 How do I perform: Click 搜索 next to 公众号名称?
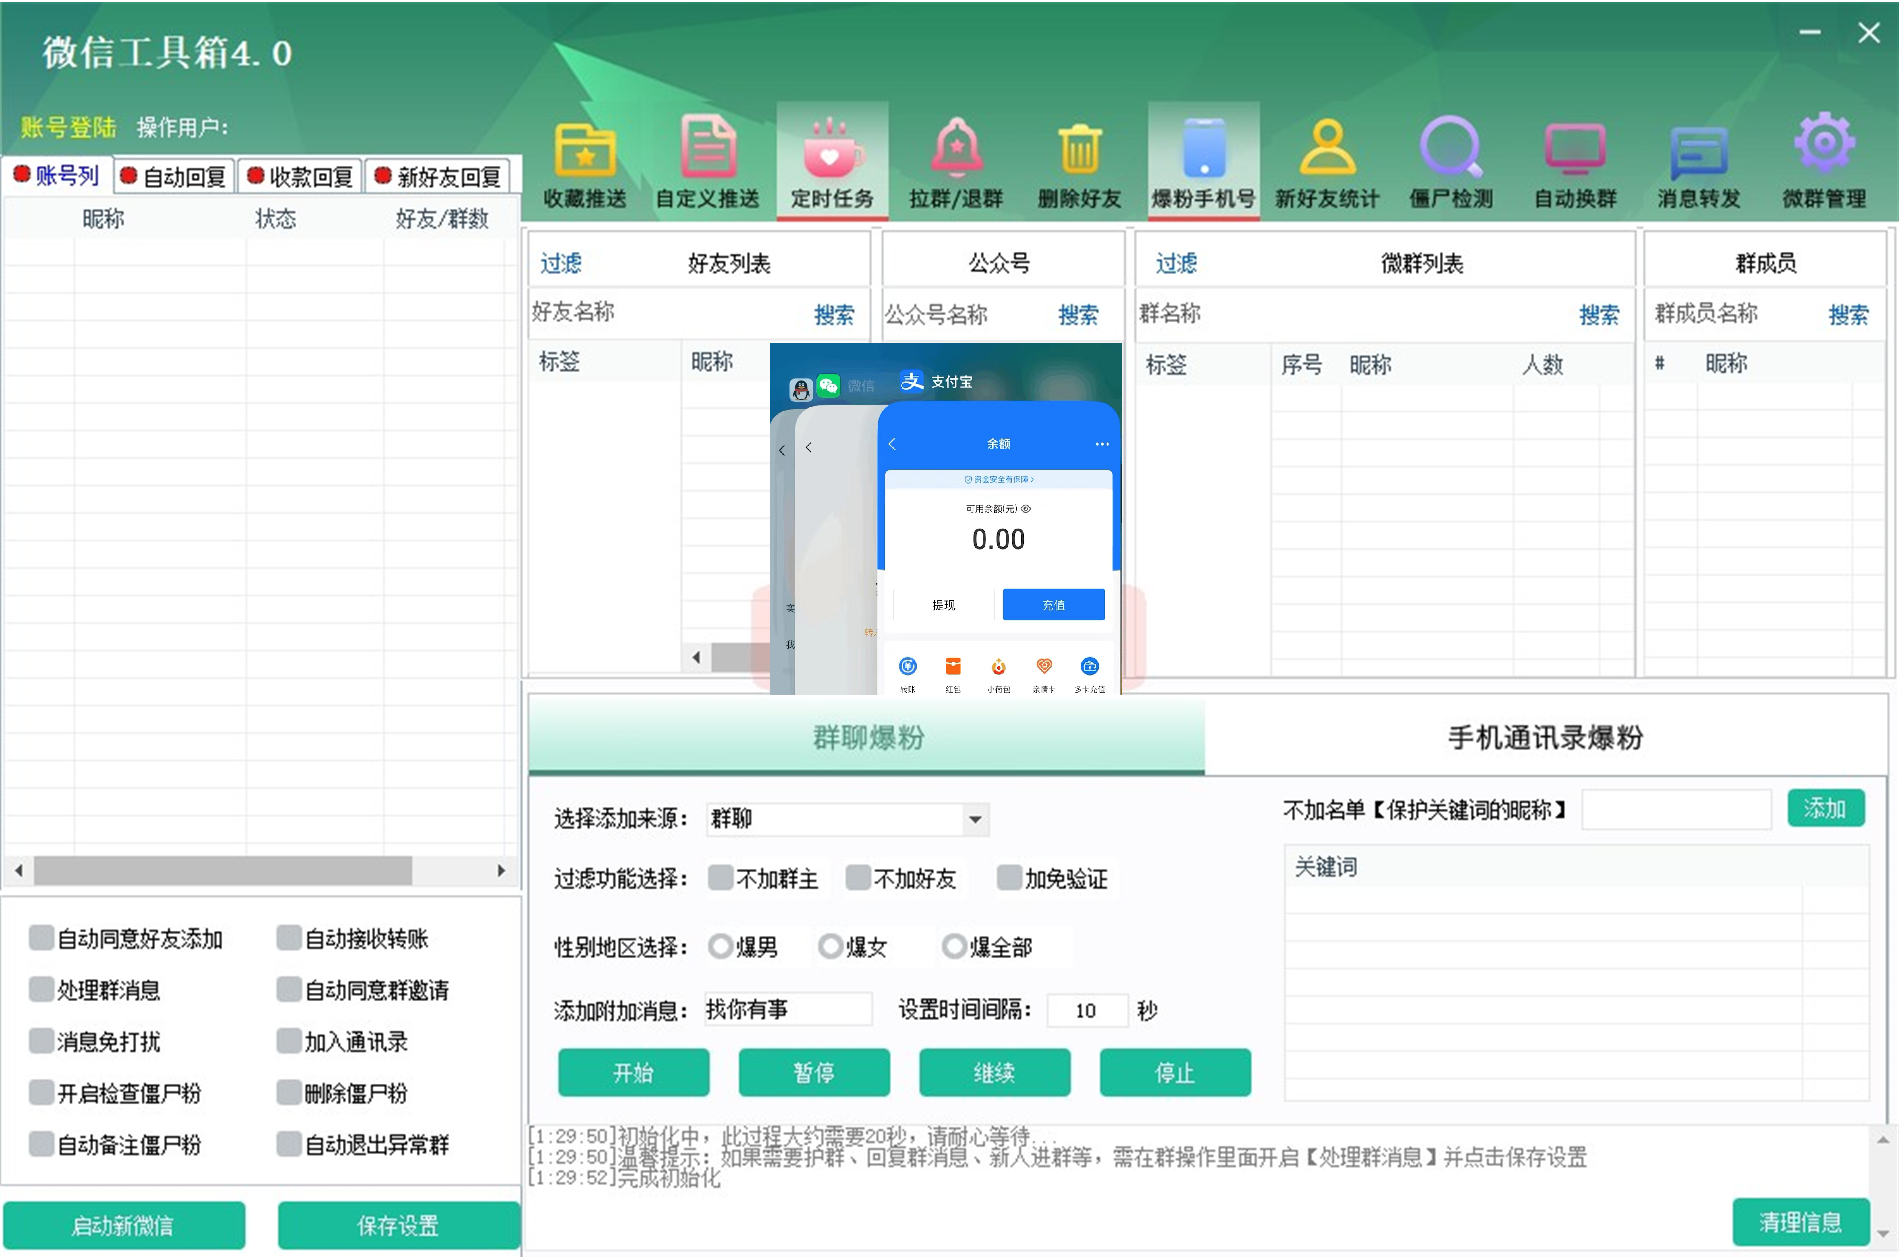coord(1078,315)
